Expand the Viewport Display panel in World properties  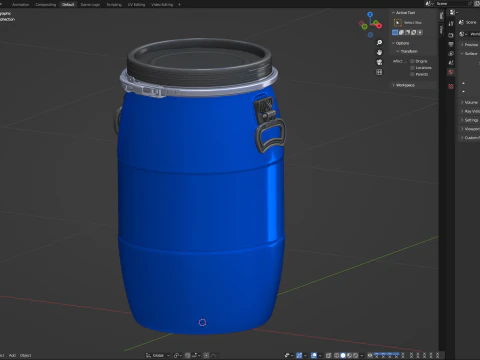[x=462, y=129]
